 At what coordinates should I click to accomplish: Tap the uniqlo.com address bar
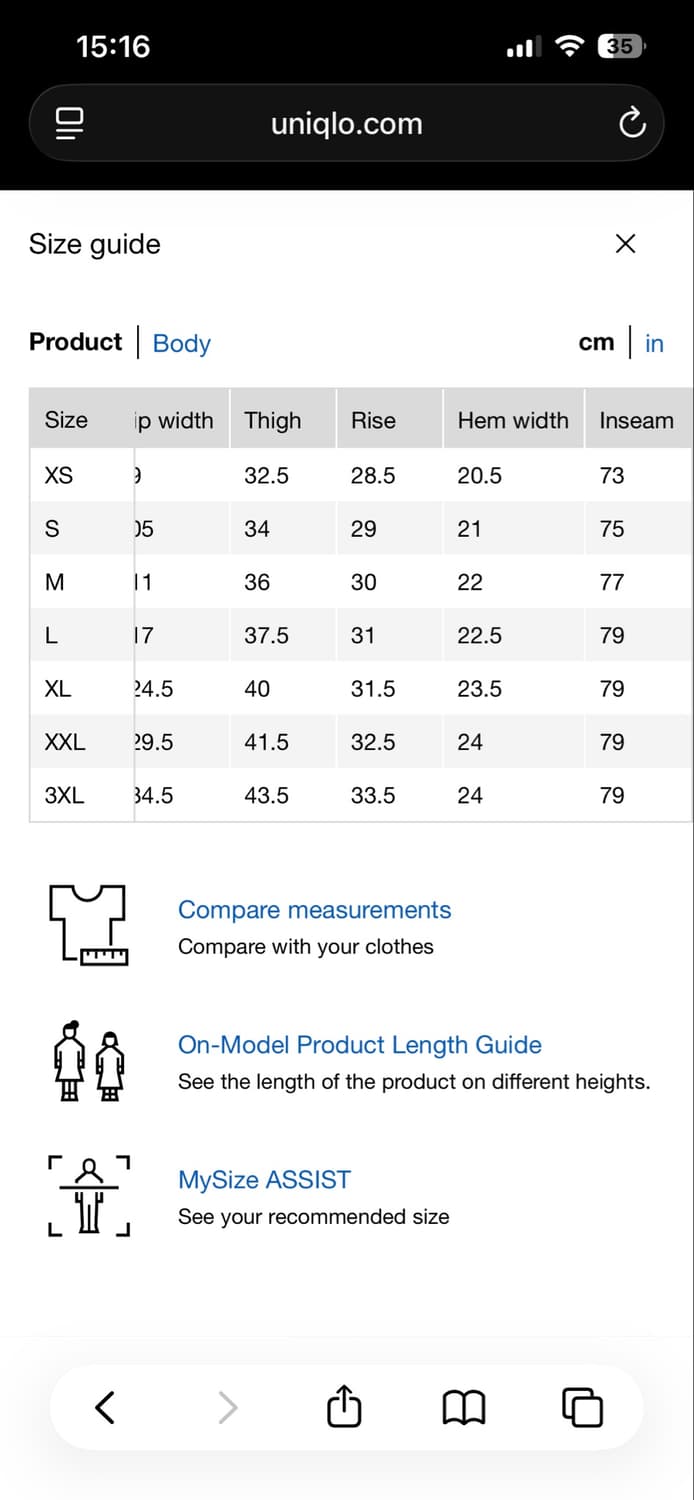tap(347, 124)
